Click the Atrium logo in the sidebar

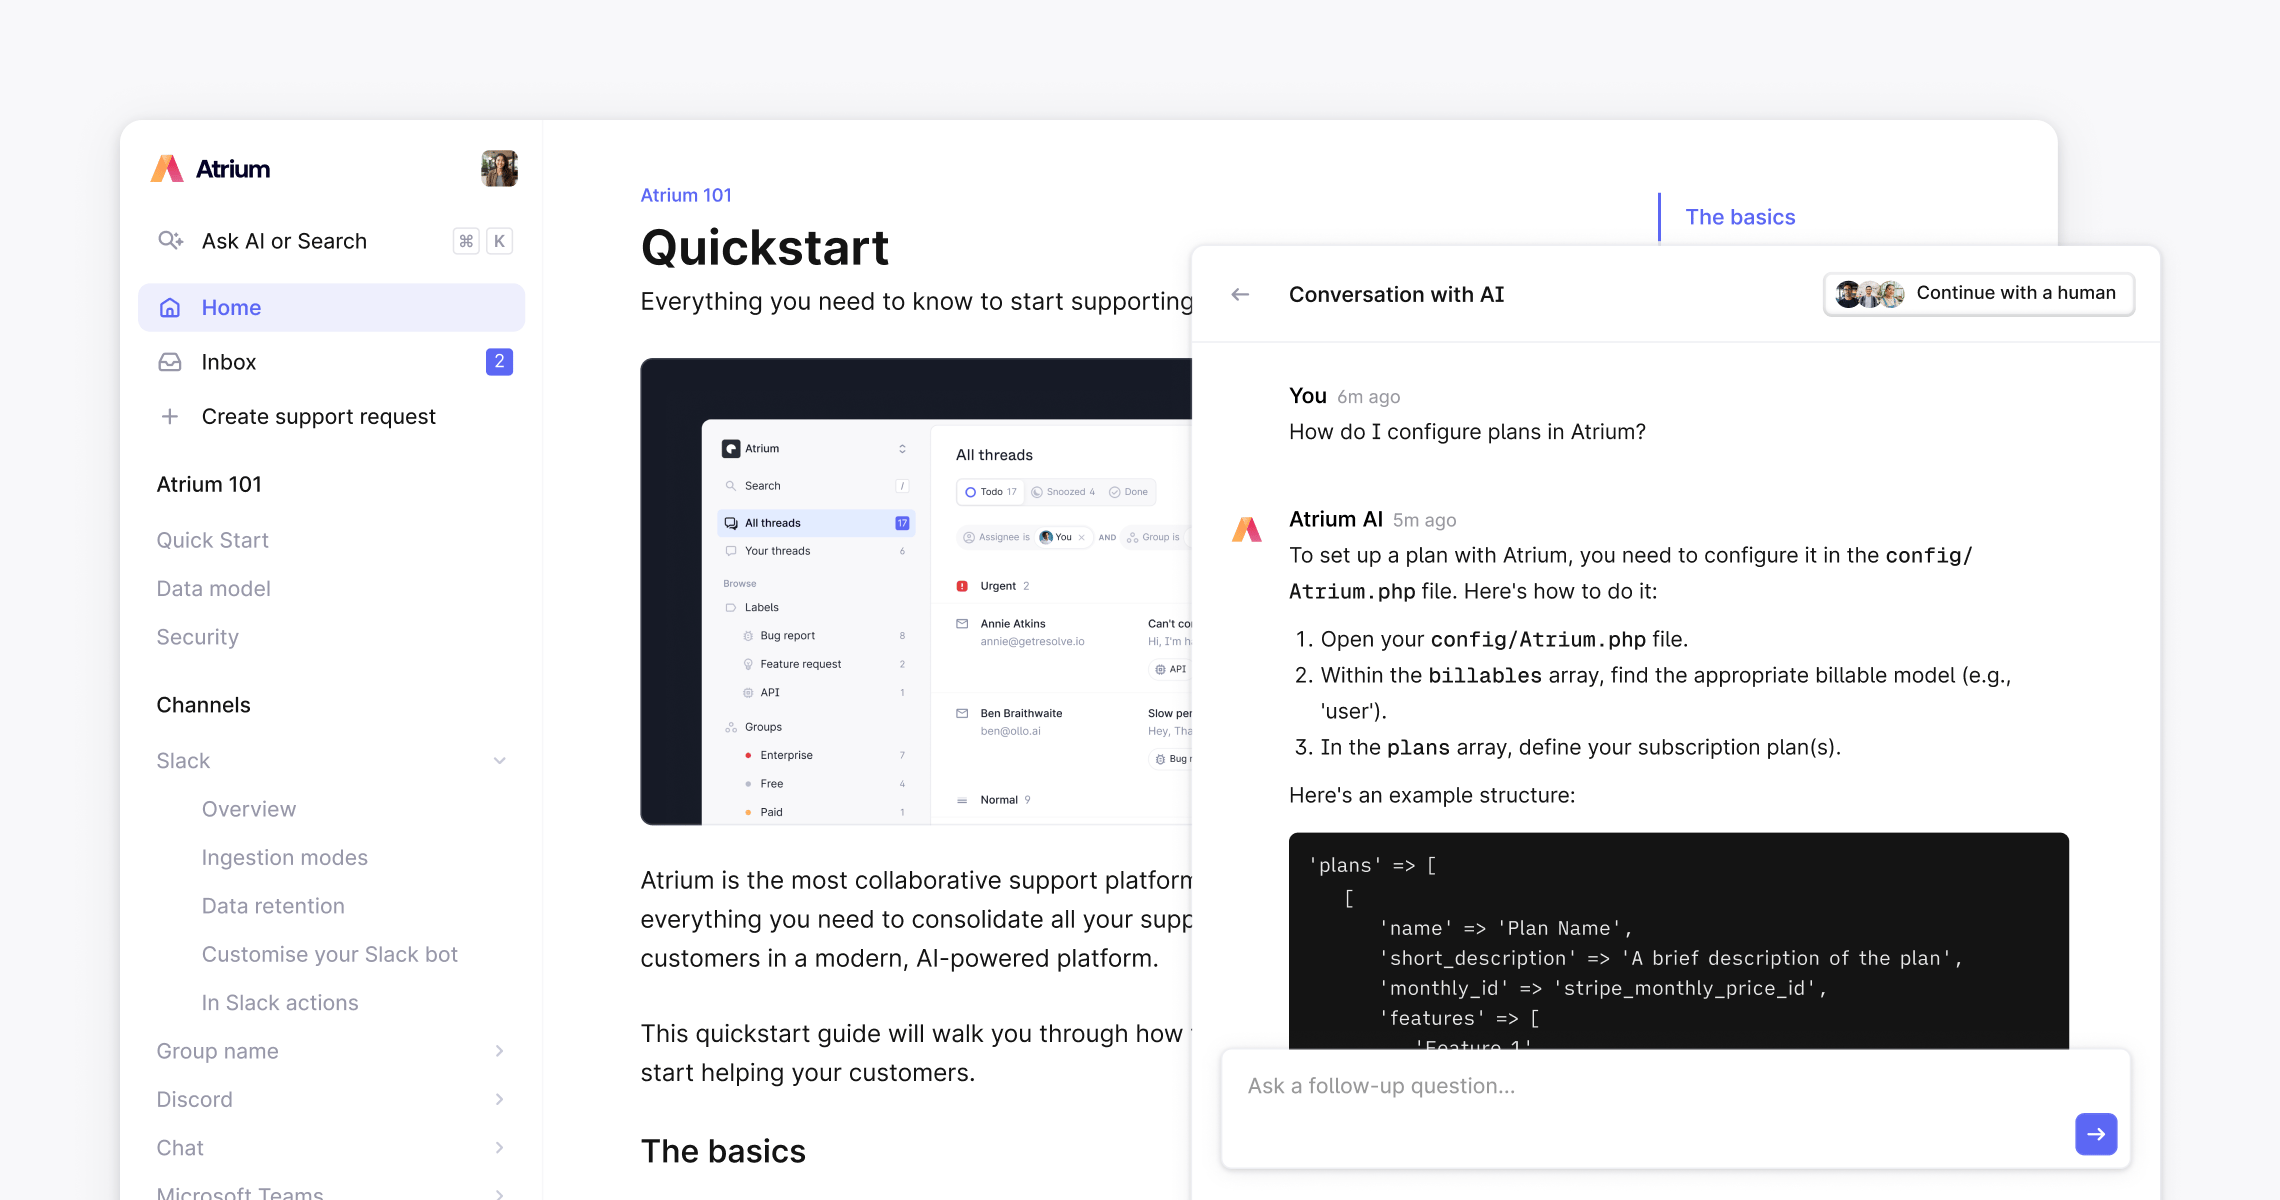pyautogui.click(x=210, y=169)
